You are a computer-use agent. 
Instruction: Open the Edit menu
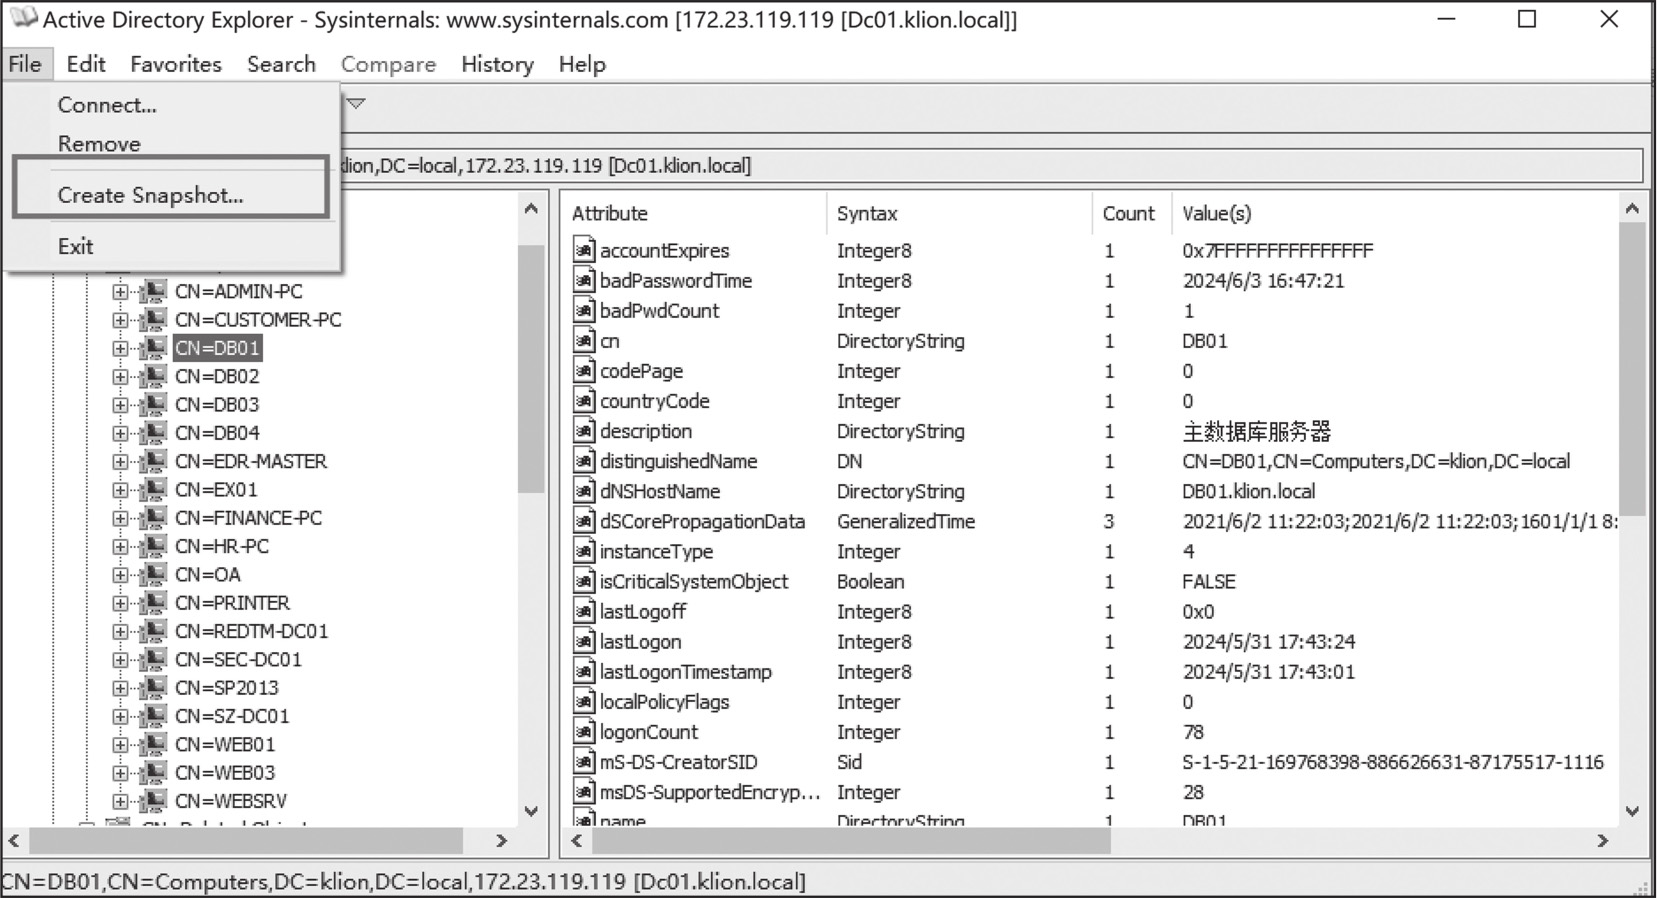86,64
